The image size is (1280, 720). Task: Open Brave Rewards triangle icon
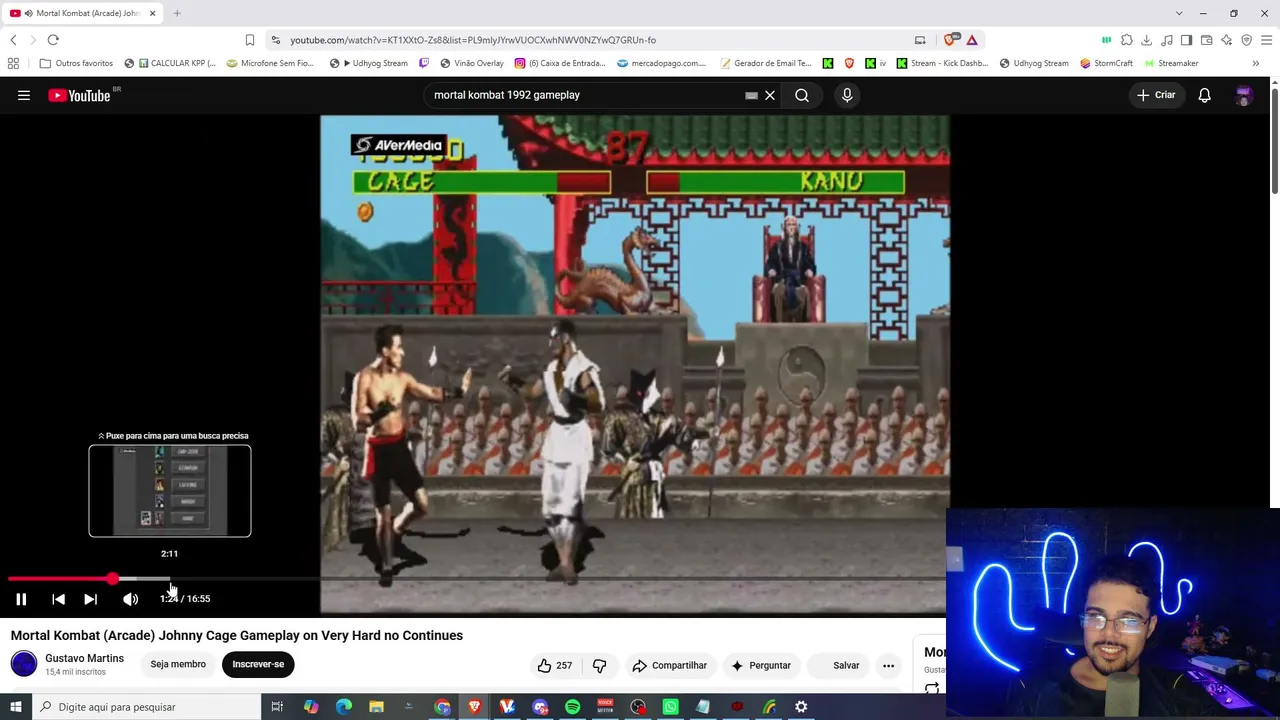point(972,40)
